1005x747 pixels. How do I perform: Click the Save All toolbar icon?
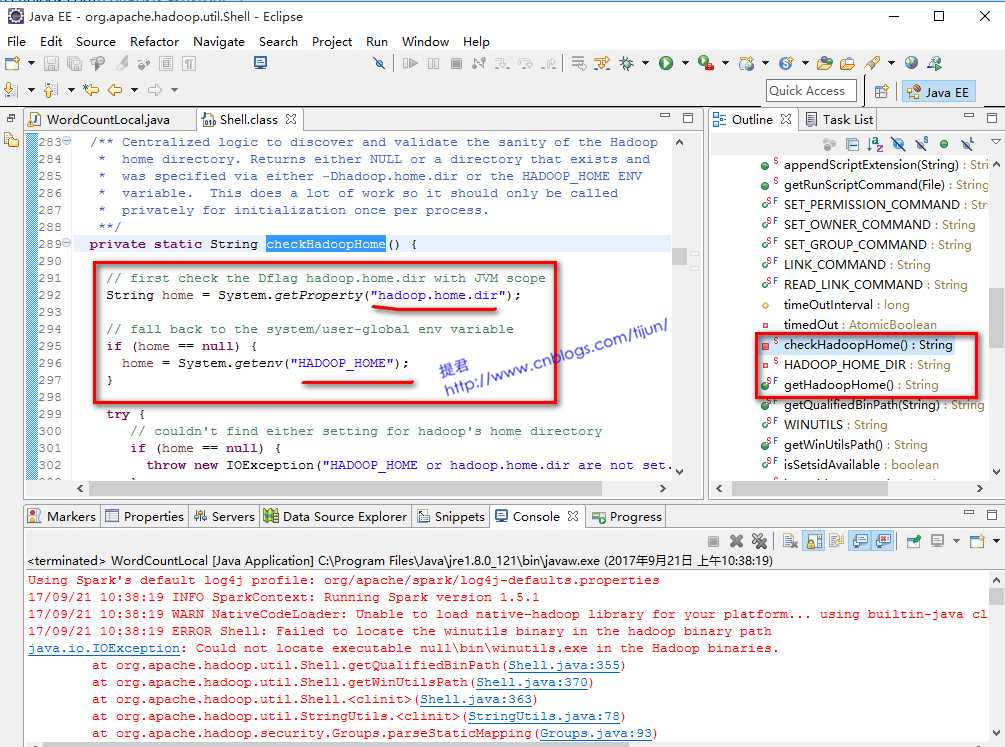tap(74, 63)
